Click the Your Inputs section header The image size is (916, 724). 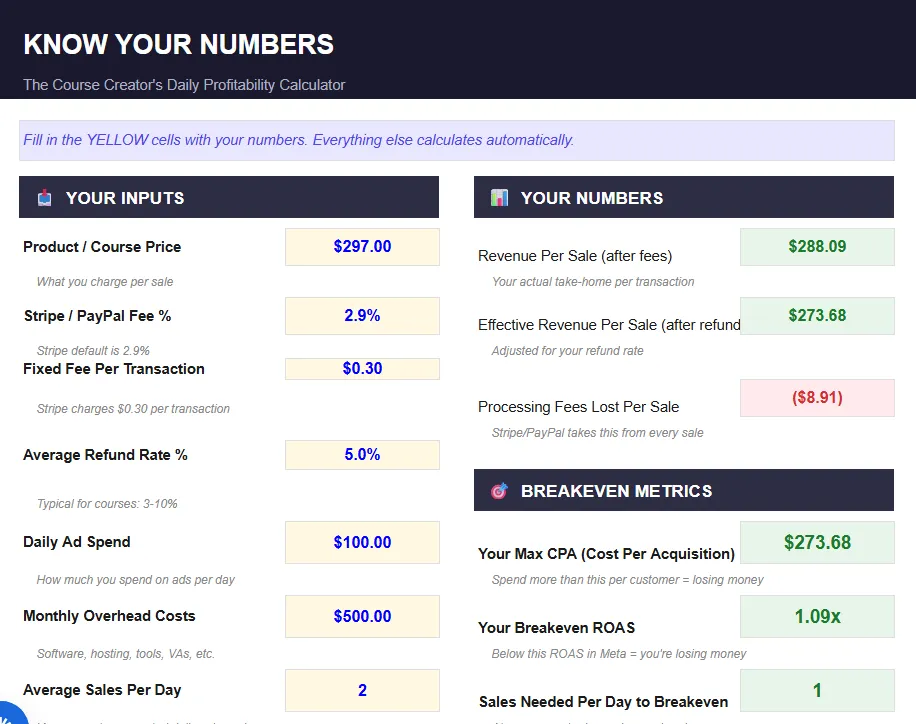[125, 198]
